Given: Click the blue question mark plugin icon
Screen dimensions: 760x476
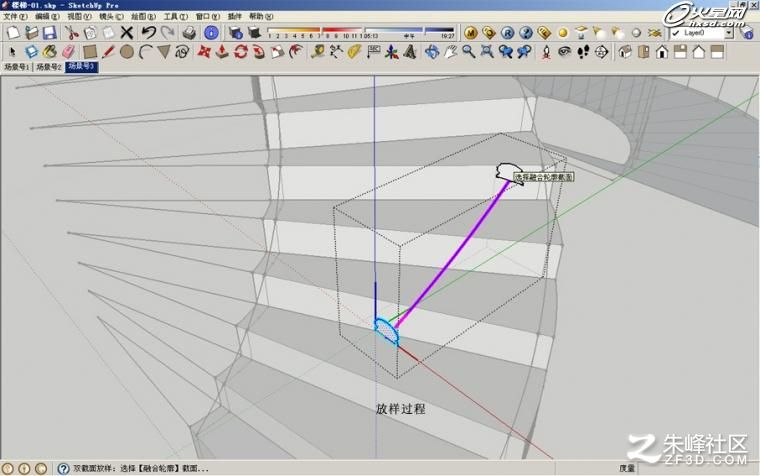Looking at the screenshot, I should (526, 33).
